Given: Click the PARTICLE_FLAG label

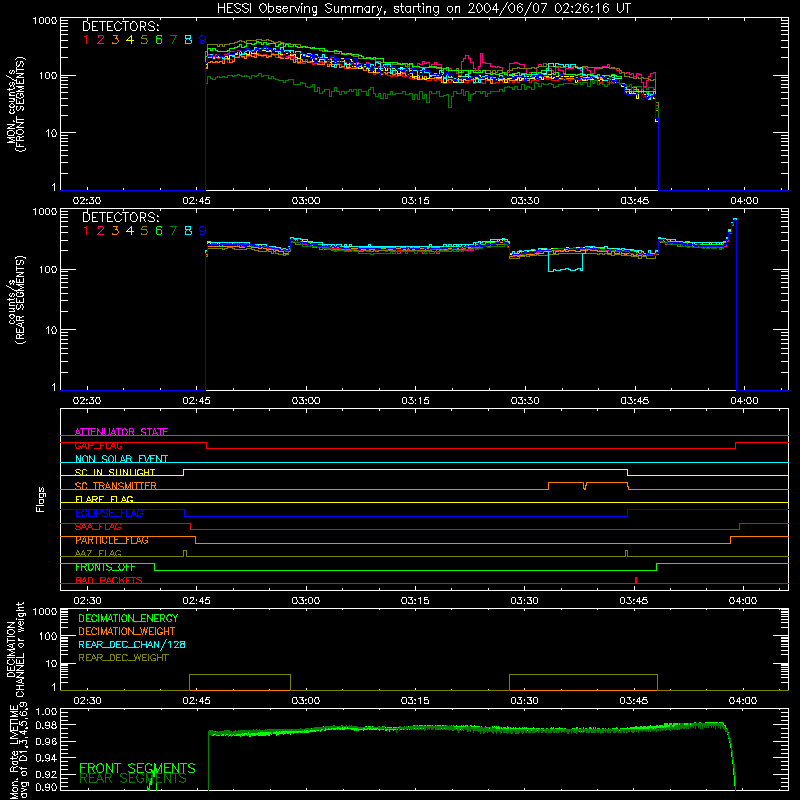Looking at the screenshot, I should 112,540.
